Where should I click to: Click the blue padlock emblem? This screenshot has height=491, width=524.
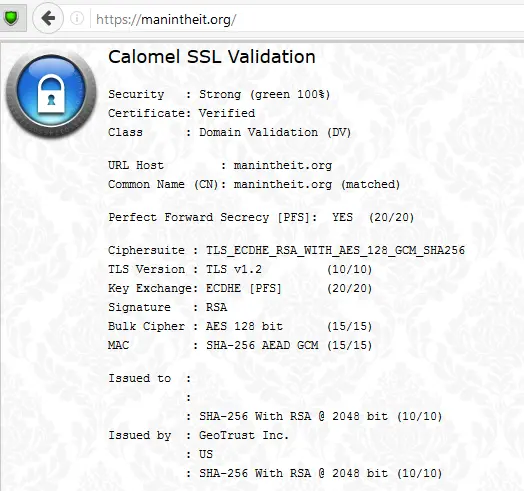(x=51, y=94)
